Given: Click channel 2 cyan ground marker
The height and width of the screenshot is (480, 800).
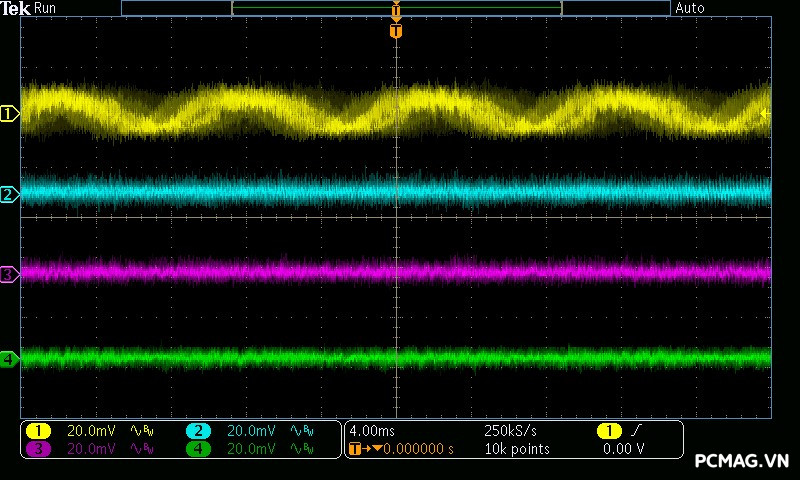Looking at the screenshot, I should click(x=10, y=194).
